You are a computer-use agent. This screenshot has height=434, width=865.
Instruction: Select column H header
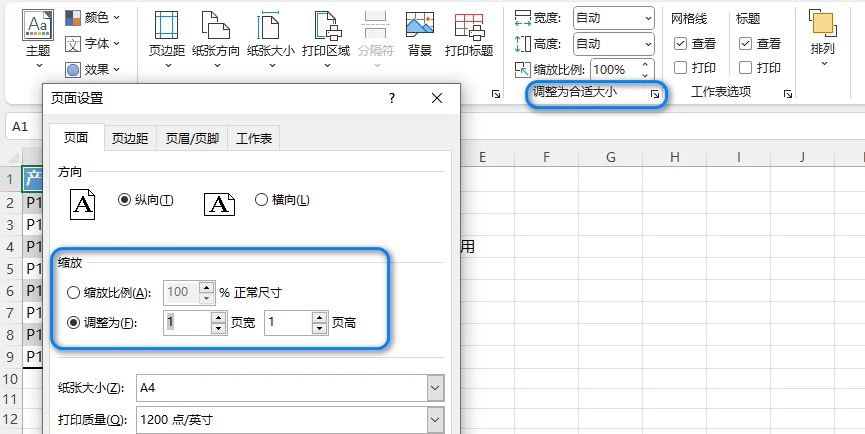click(x=675, y=158)
